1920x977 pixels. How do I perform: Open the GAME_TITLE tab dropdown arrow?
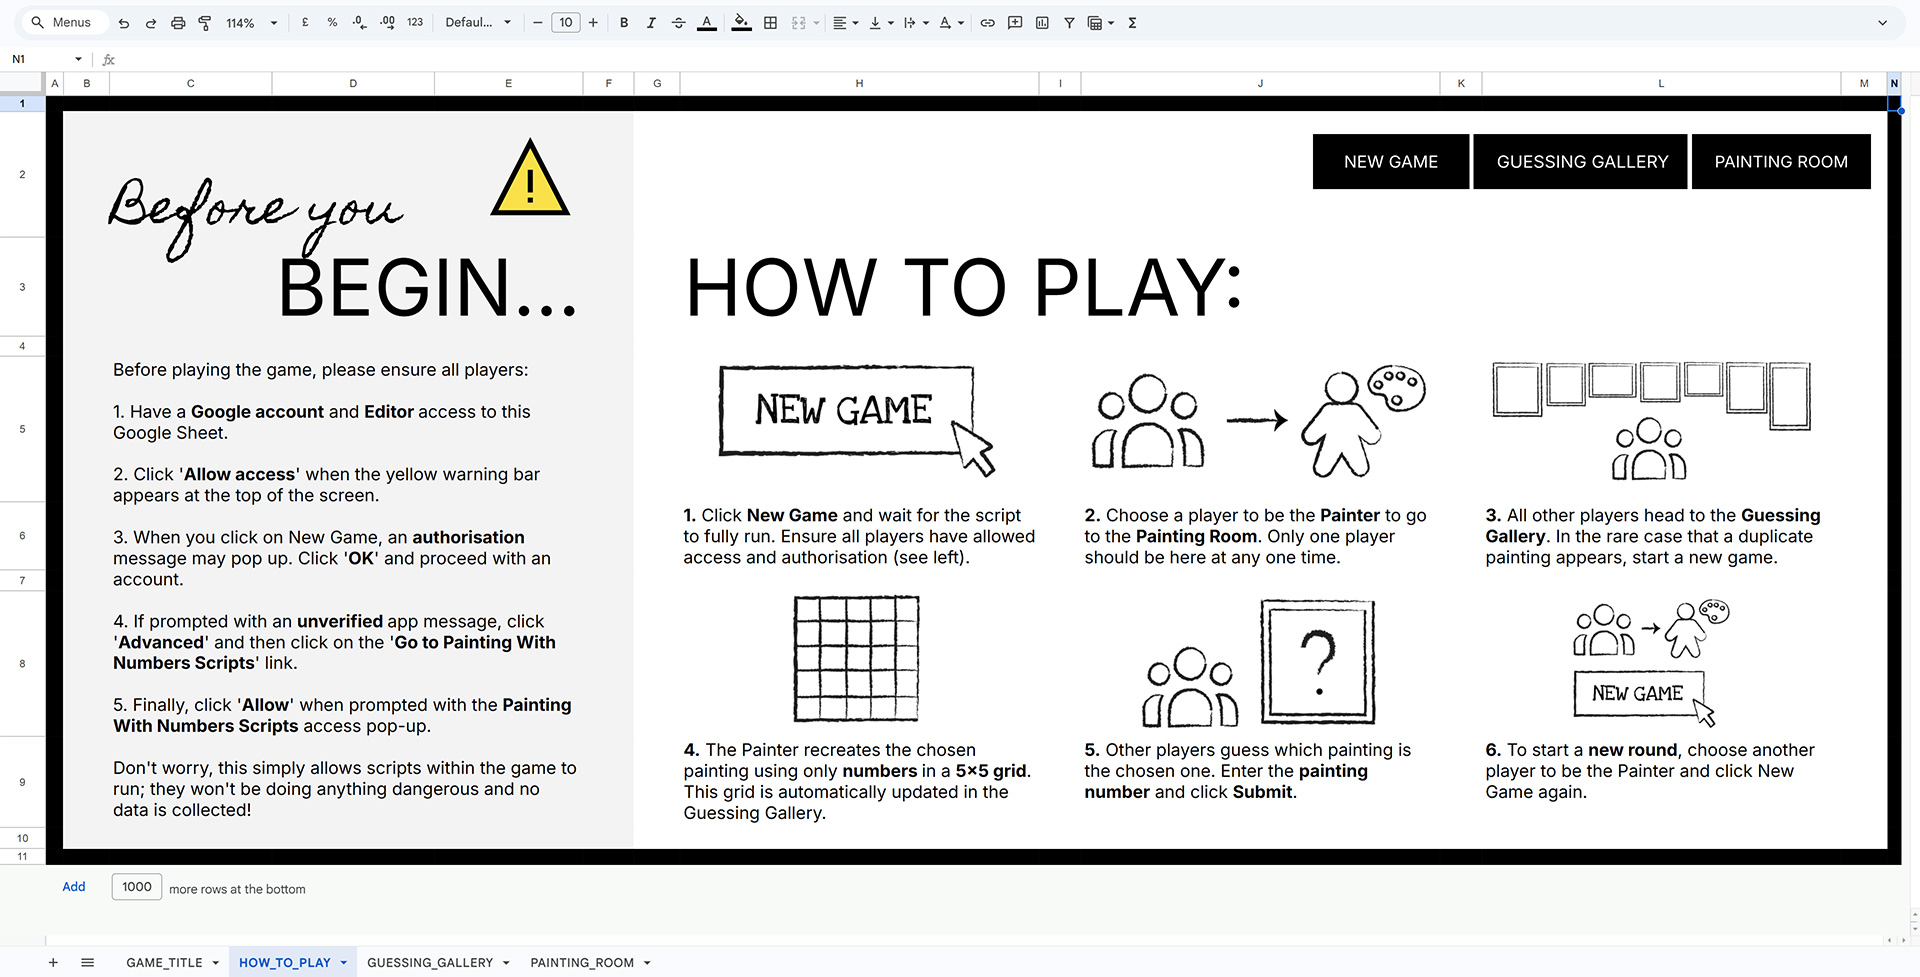pos(215,963)
